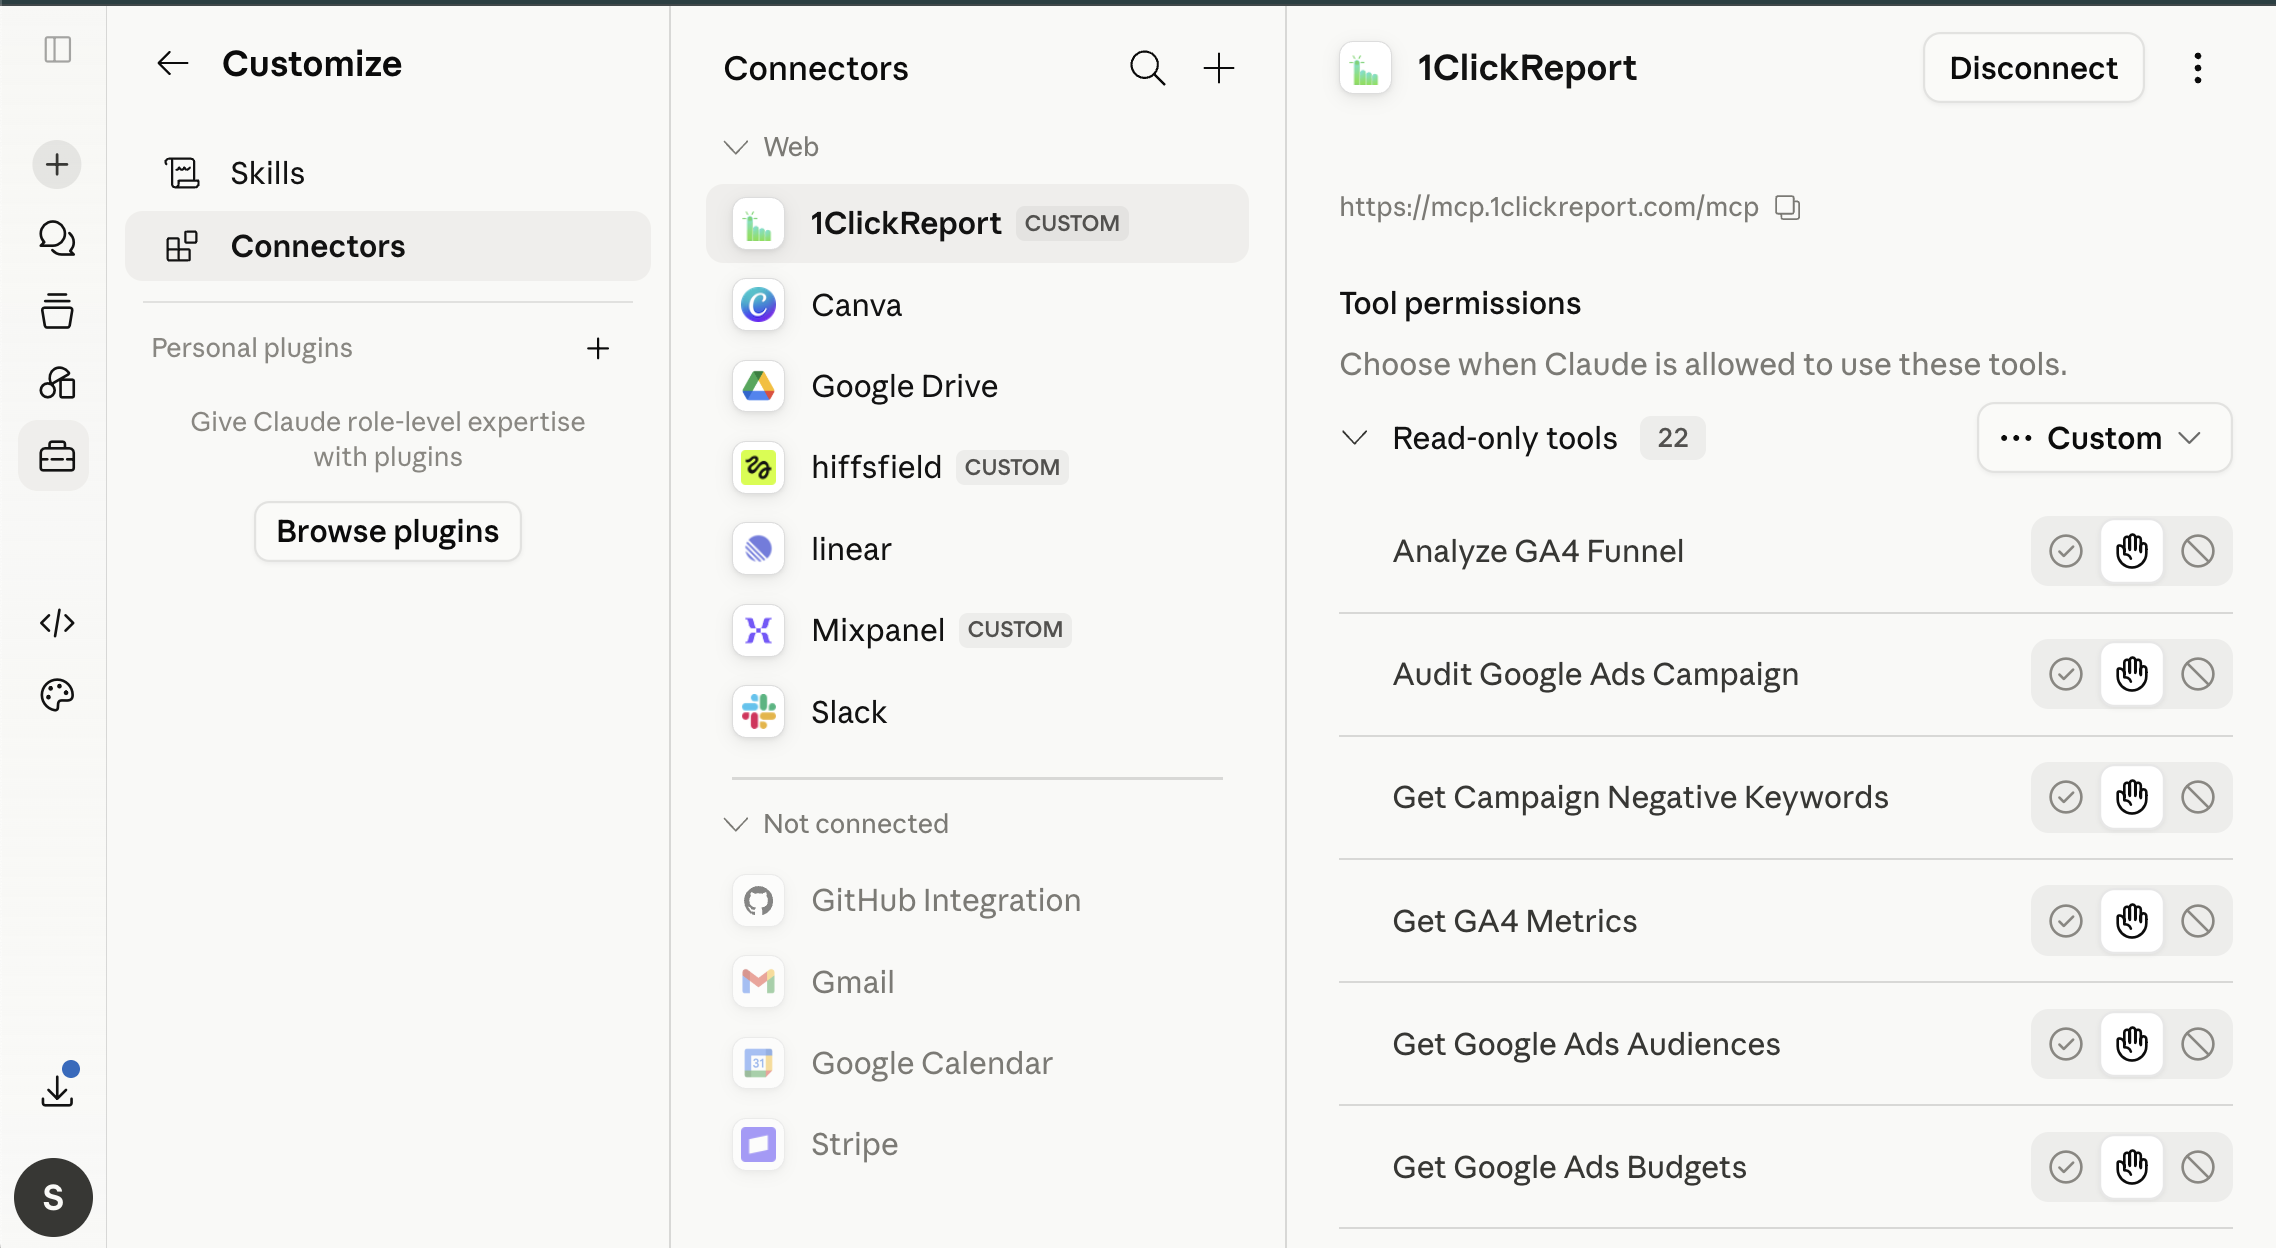Viewport: 2276px width, 1248px height.
Task: Open the palette icon in sidebar
Action: pos(57,694)
